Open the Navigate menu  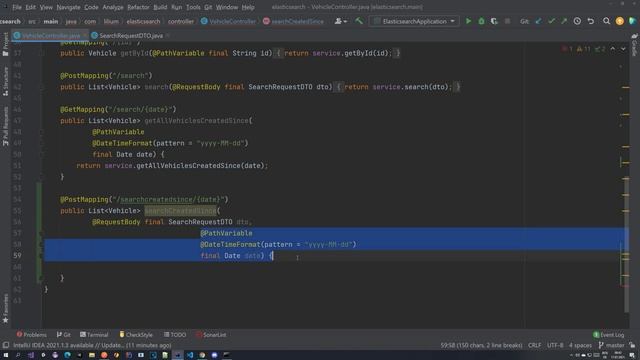68,7
